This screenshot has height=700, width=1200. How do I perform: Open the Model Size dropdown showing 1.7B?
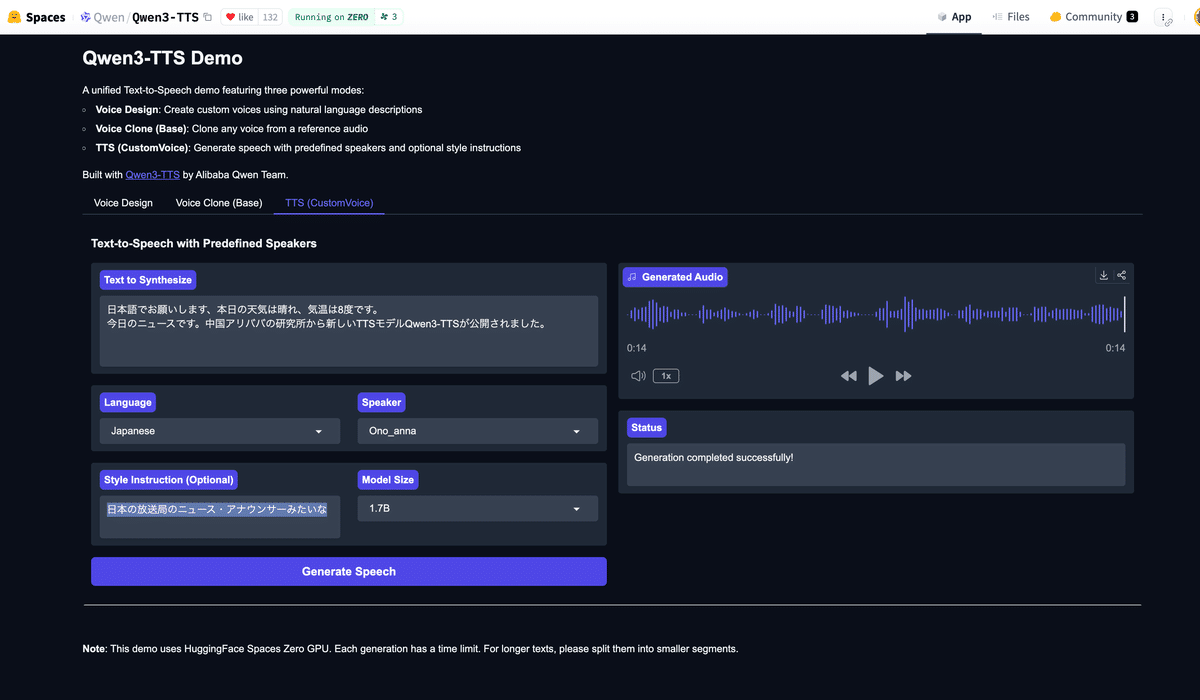[477, 508]
